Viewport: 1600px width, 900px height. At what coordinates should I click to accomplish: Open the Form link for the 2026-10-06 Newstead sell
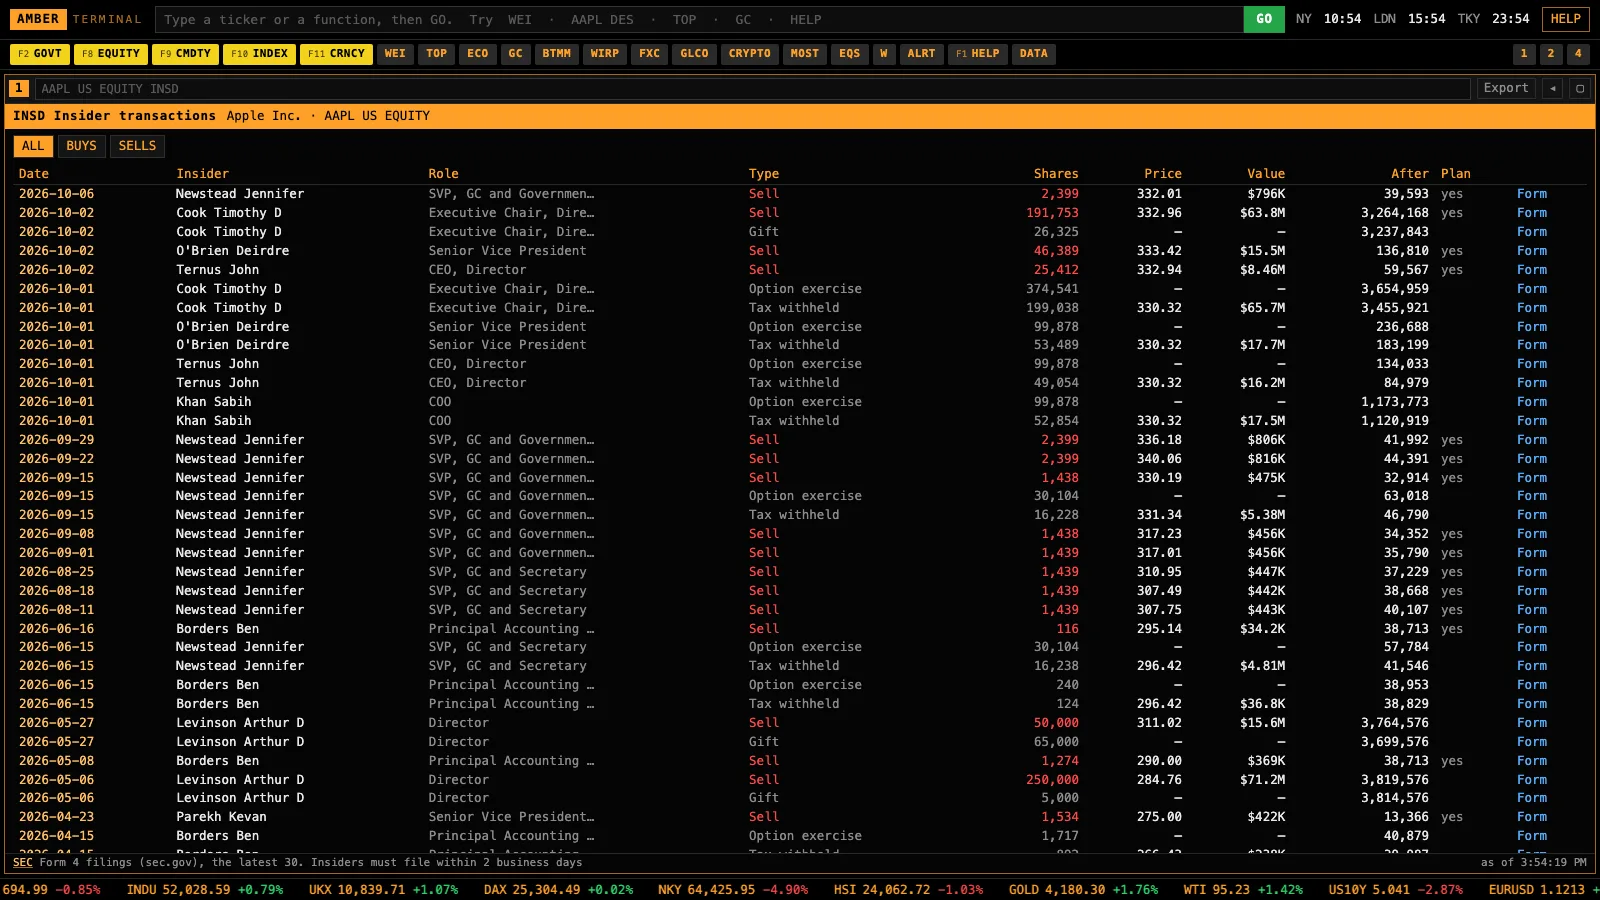1531,194
